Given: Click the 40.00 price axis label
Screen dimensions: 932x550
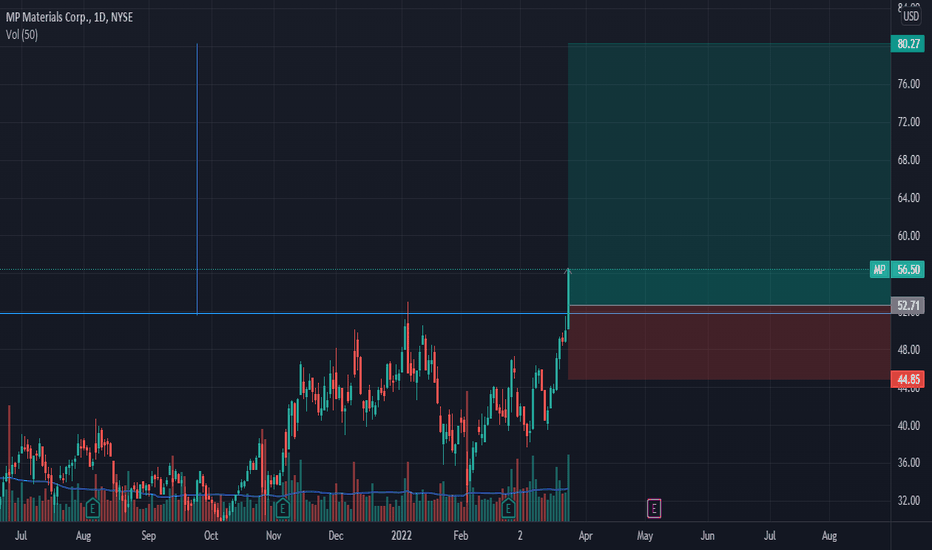Looking at the screenshot, I should pos(909,426).
